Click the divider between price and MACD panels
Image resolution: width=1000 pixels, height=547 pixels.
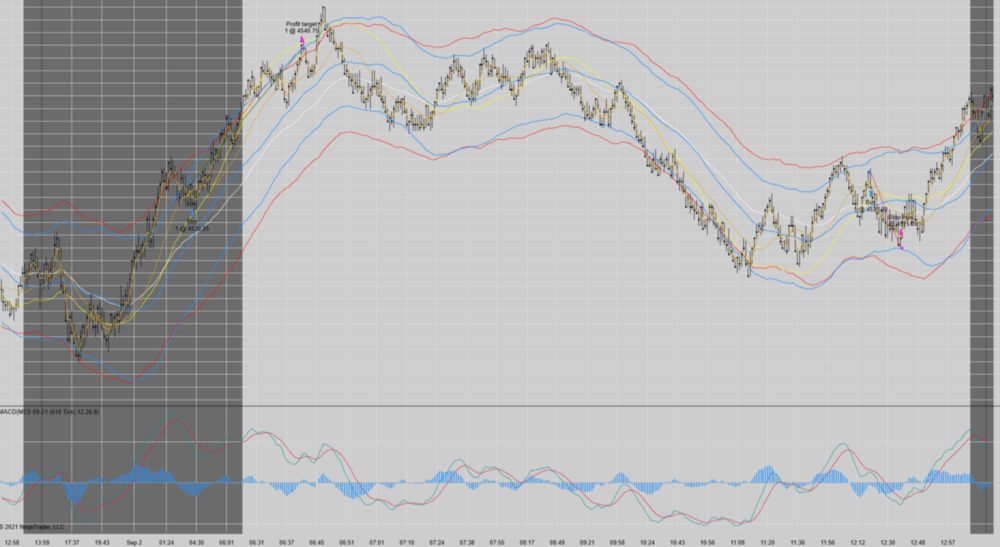click(500, 406)
